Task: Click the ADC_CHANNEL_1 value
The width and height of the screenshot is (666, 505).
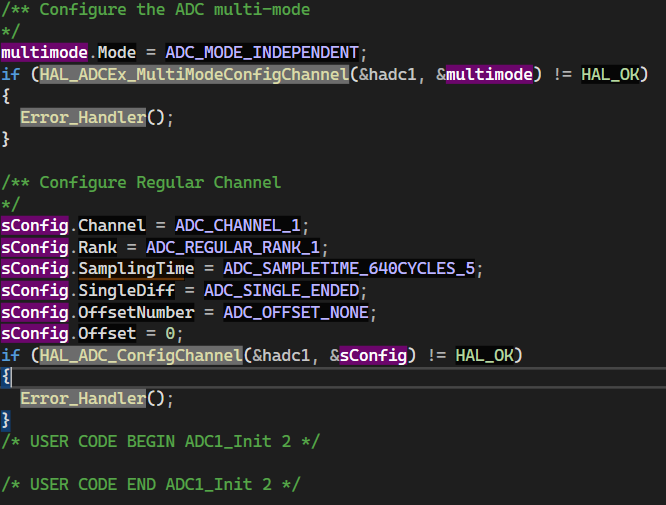Action: [x=238, y=226]
